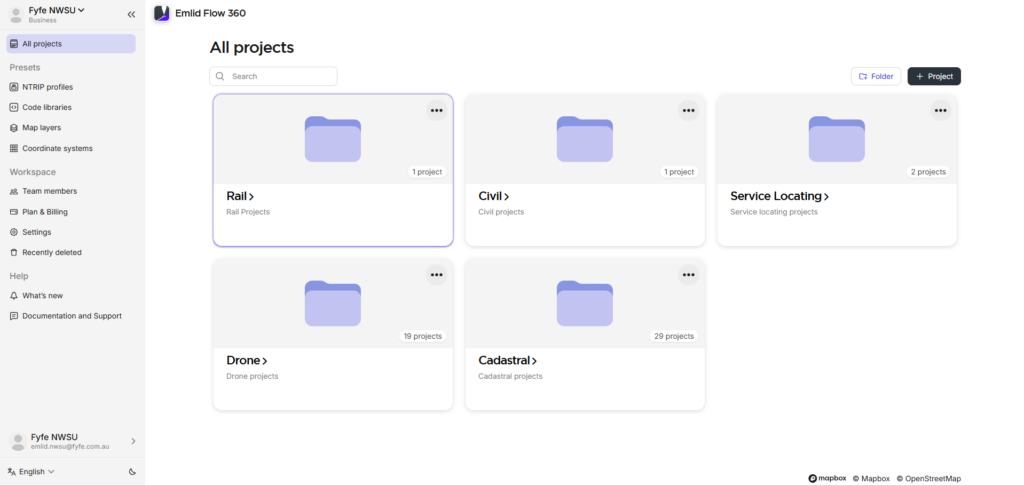
Task: Open the Rail folder three-dot menu
Action: tap(437, 110)
